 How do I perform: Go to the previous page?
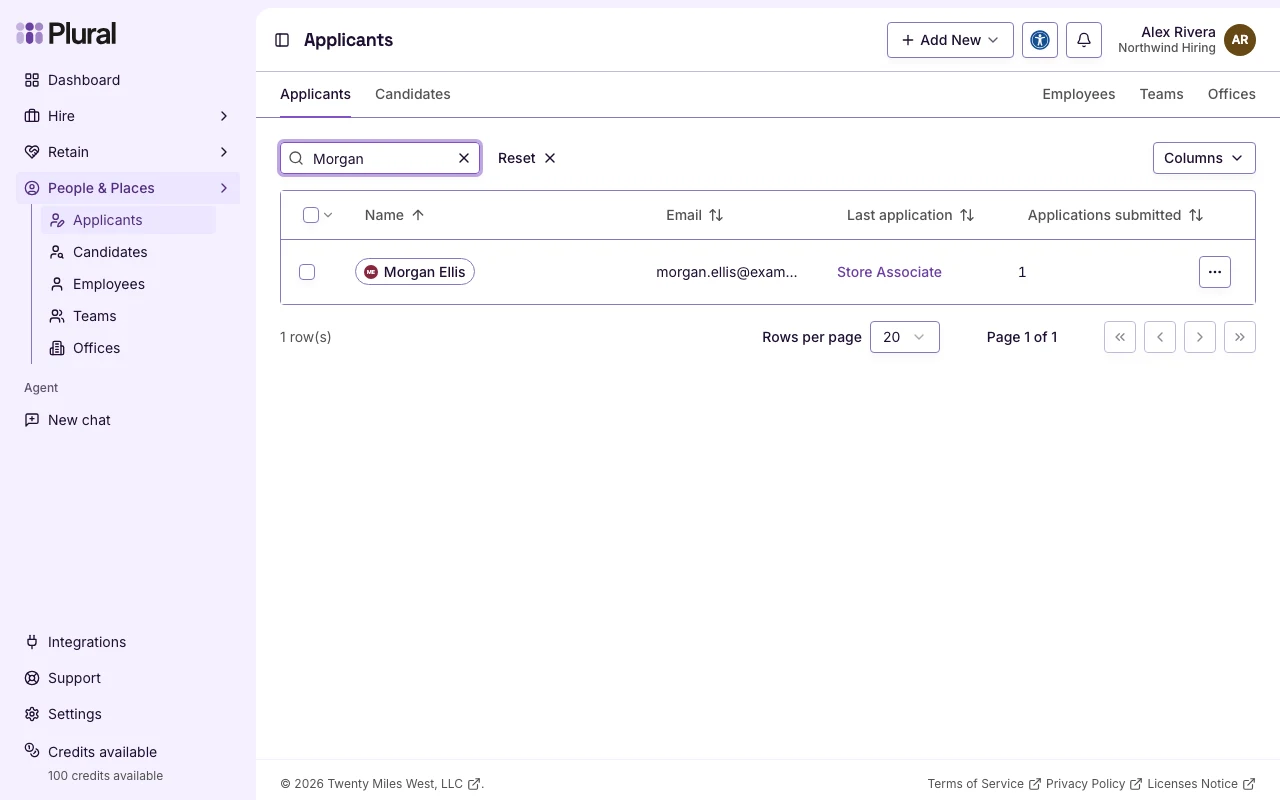(x=1160, y=337)
